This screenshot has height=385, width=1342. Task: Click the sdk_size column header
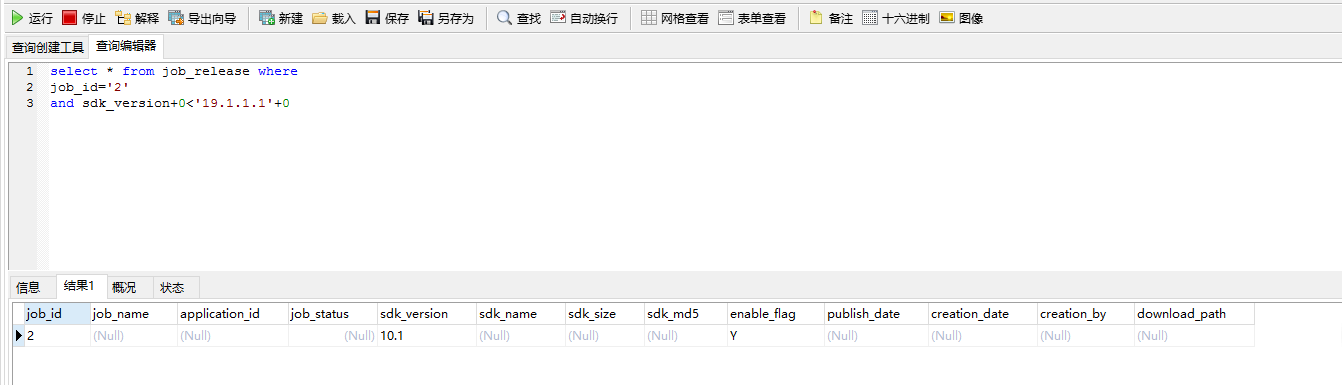(605, 314)
